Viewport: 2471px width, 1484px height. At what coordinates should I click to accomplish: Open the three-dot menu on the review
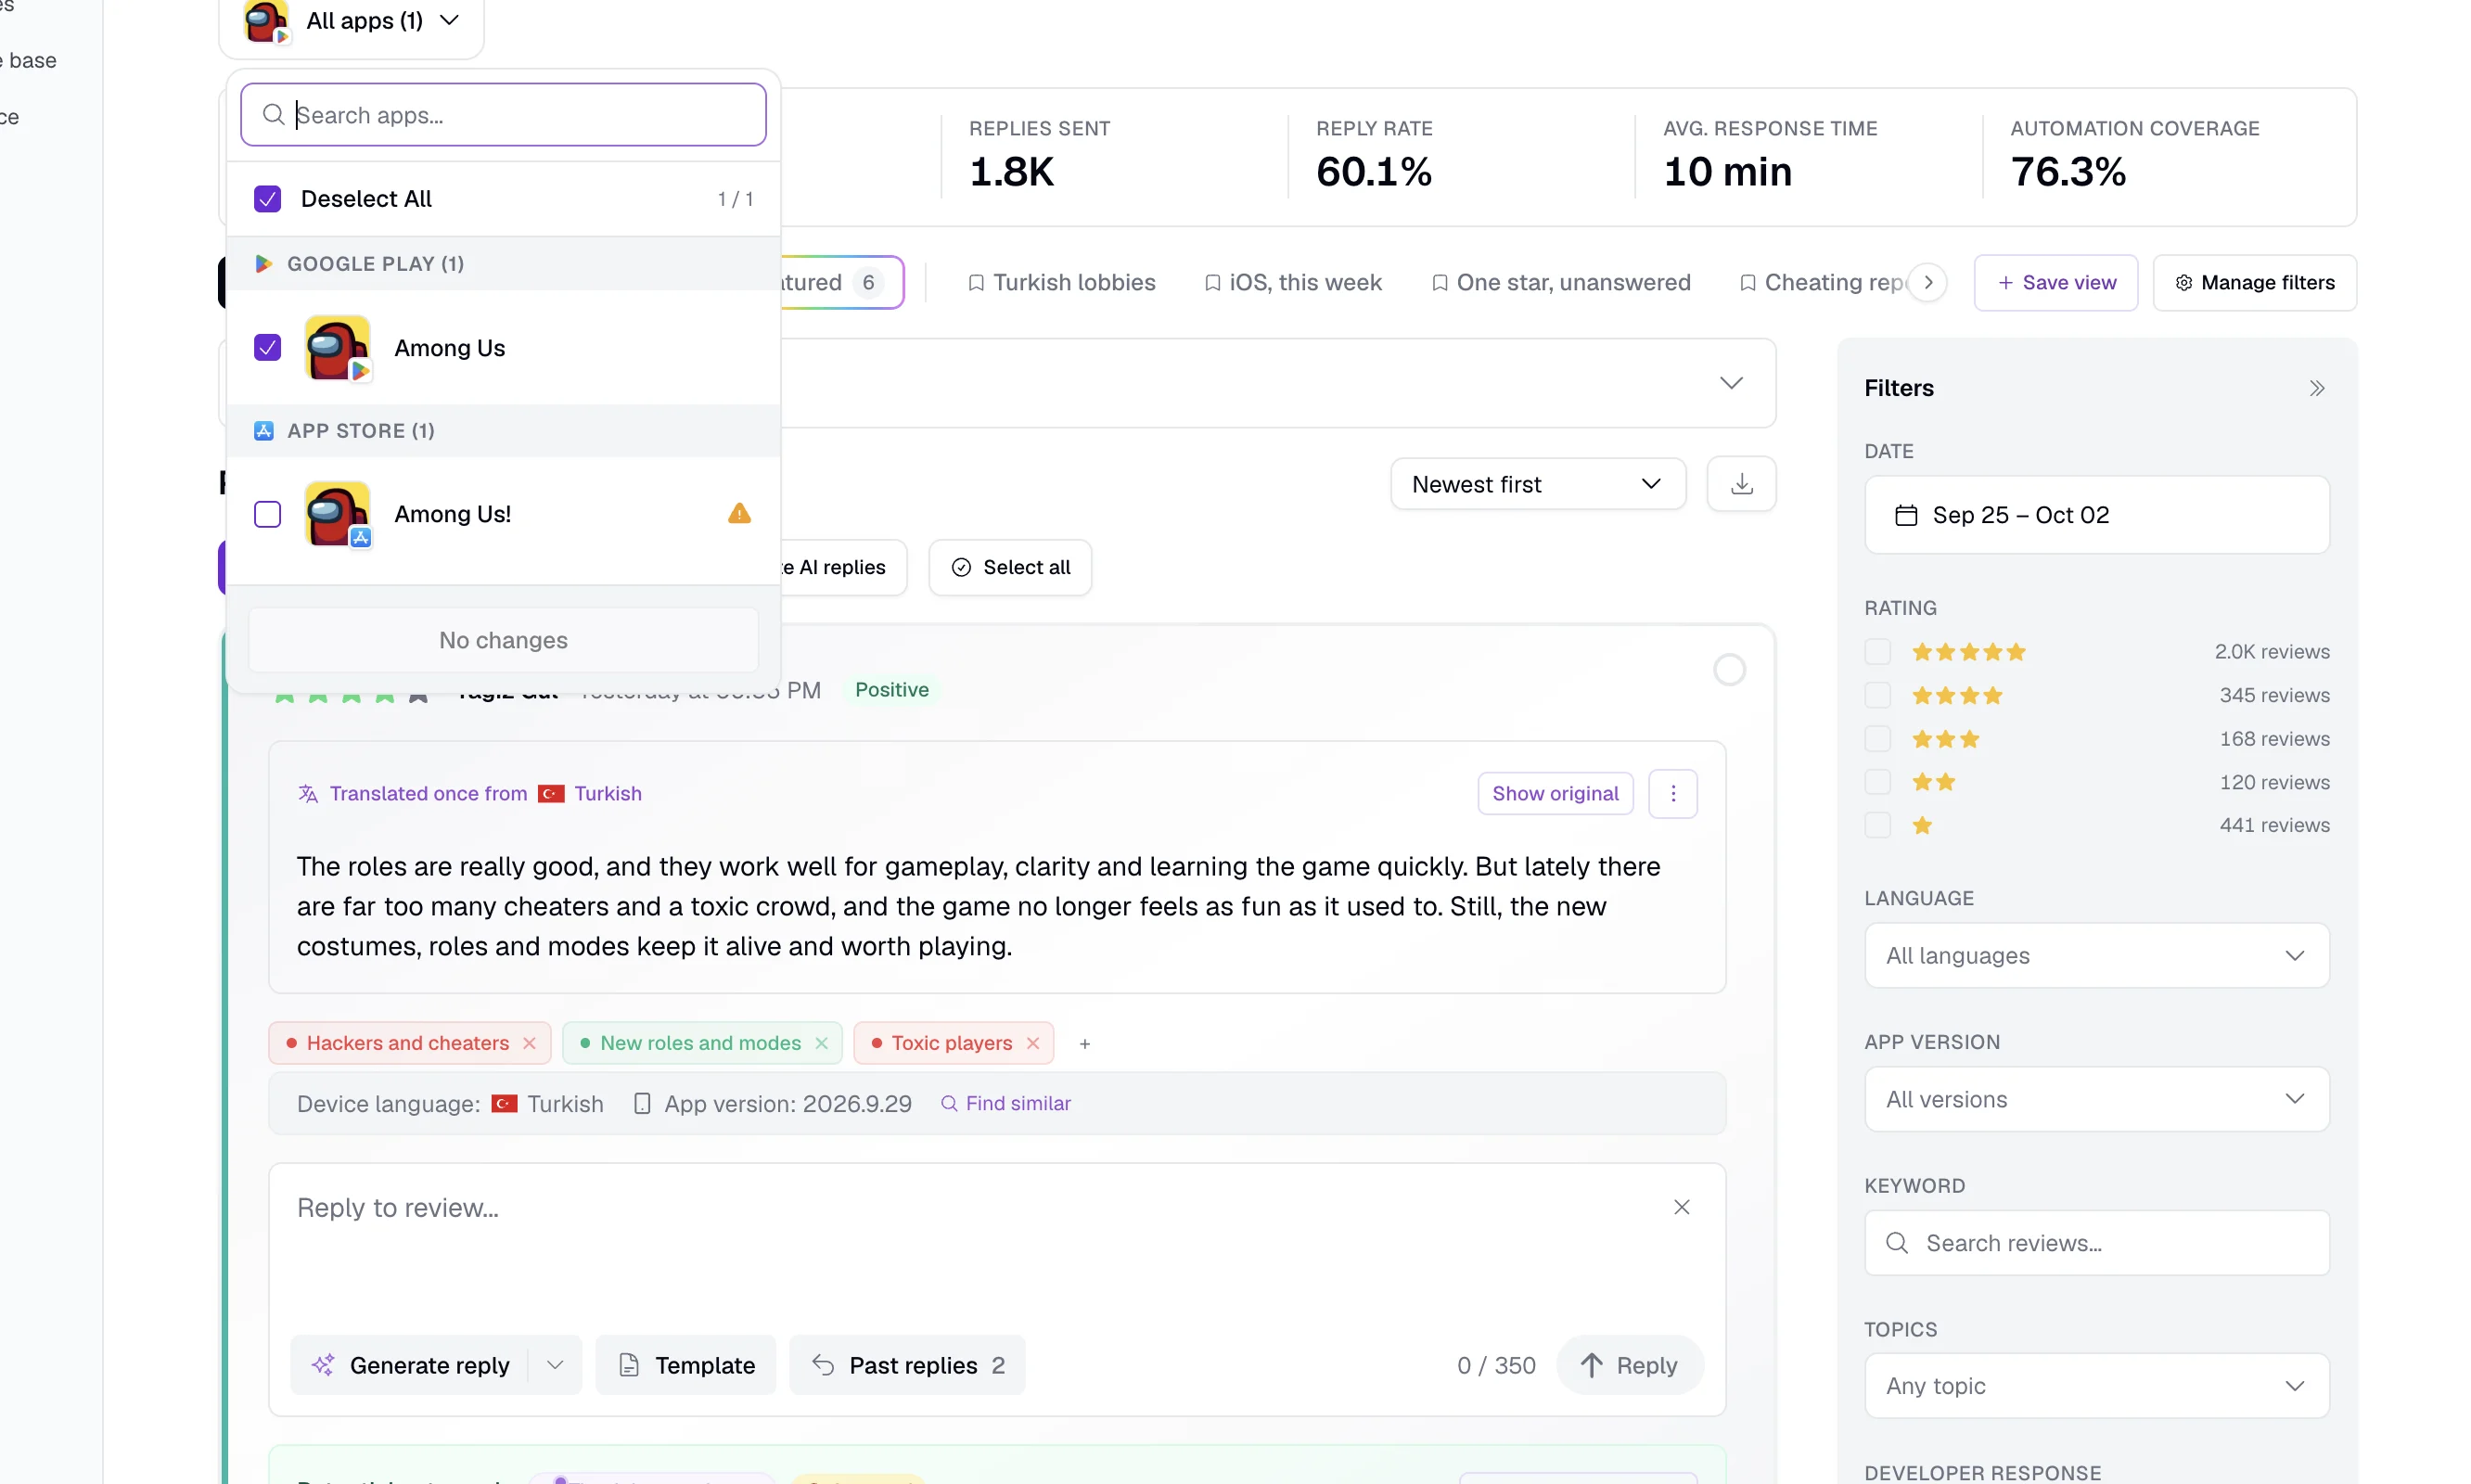pyautogui.click(x=1672, y=794)
